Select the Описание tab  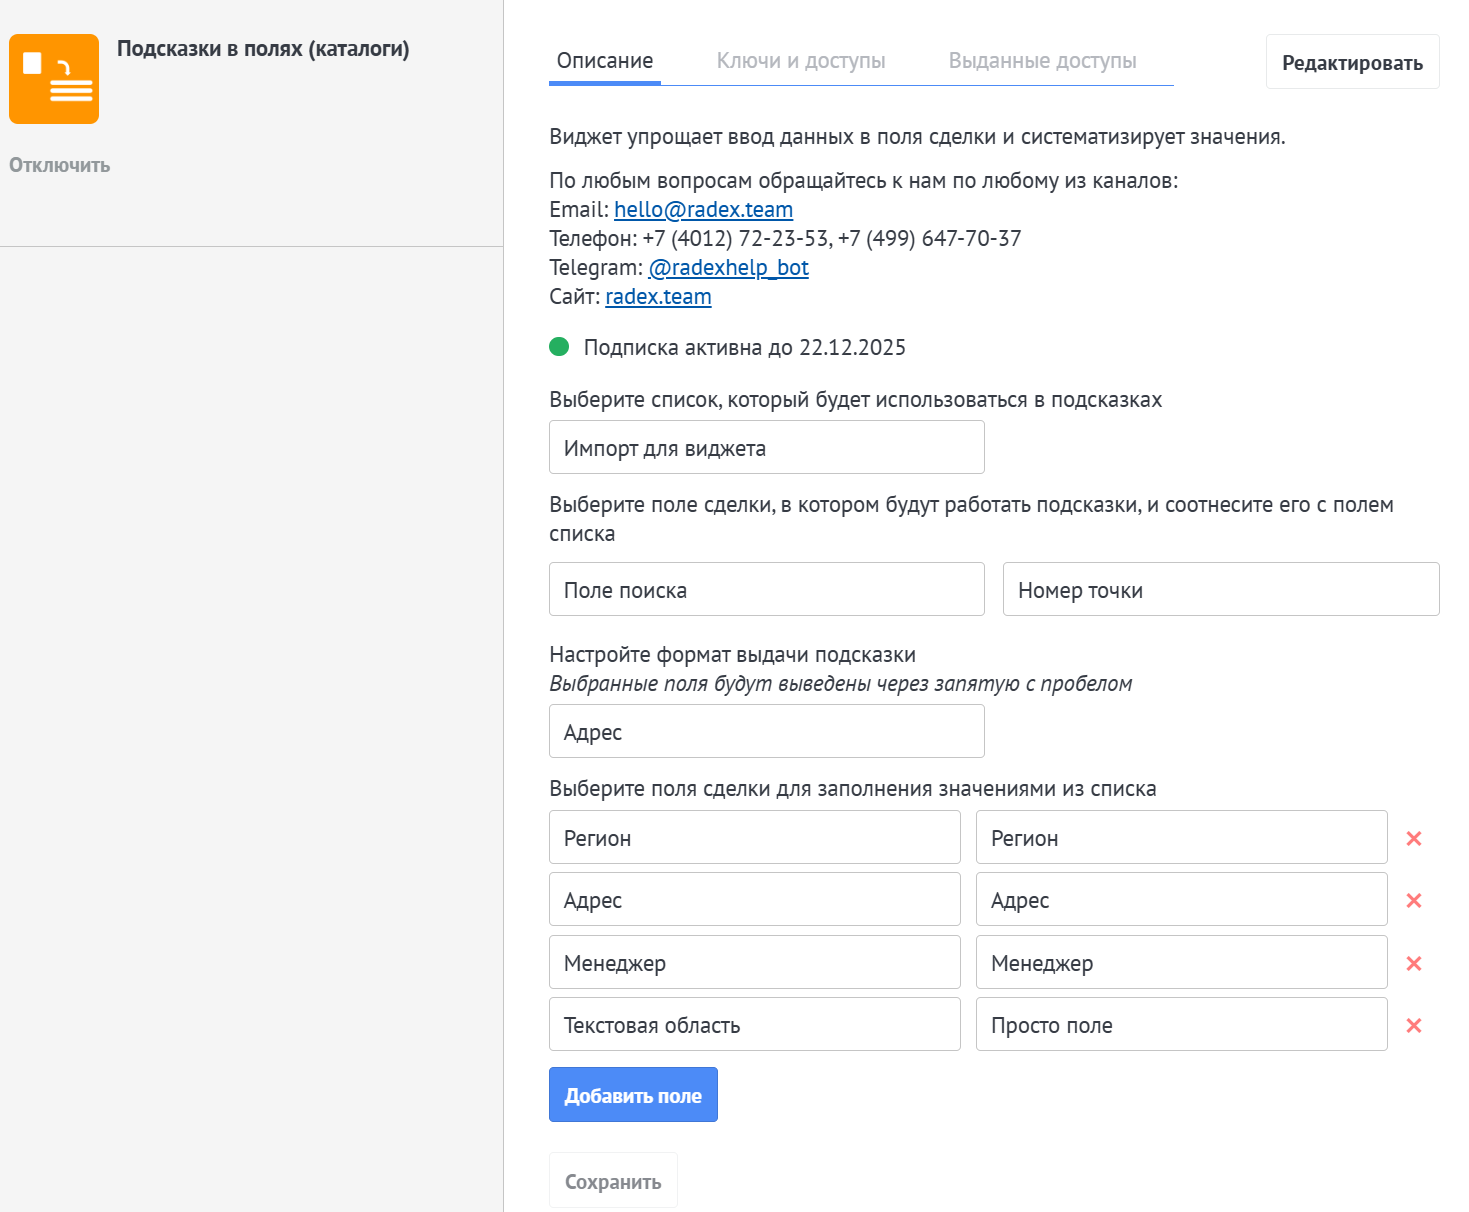point(605,61)
